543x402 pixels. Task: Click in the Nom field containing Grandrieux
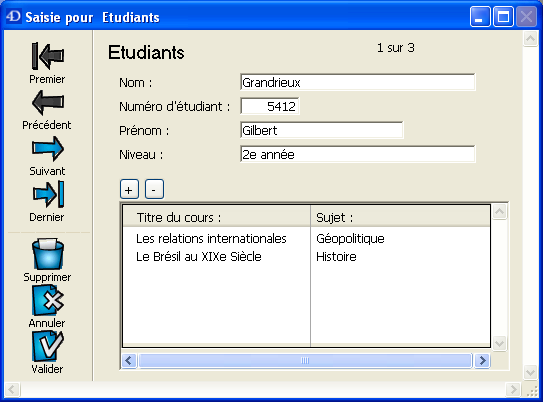[x=357, y=82]
